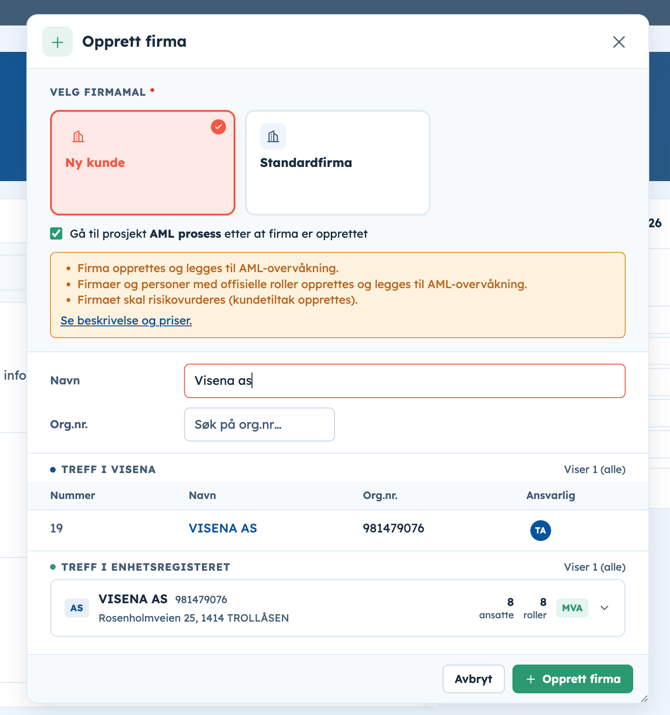The width and height of the screenshot is (670, 715).
Task: Click the Nummer column header
Action: click(x=73, y=495)
